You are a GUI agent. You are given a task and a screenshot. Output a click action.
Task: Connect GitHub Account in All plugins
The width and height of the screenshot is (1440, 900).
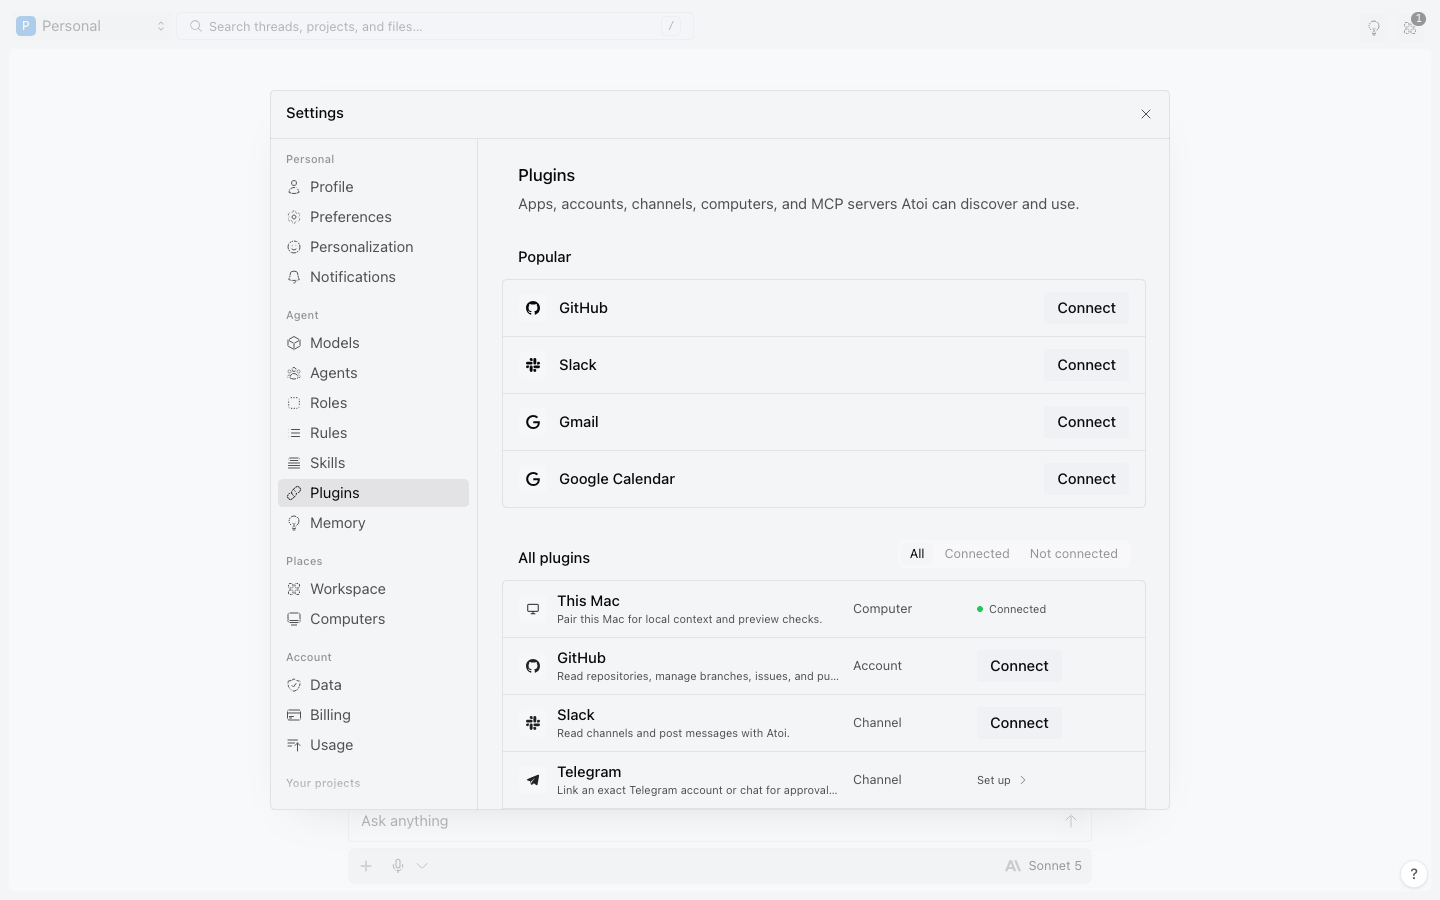point(1019,666)
